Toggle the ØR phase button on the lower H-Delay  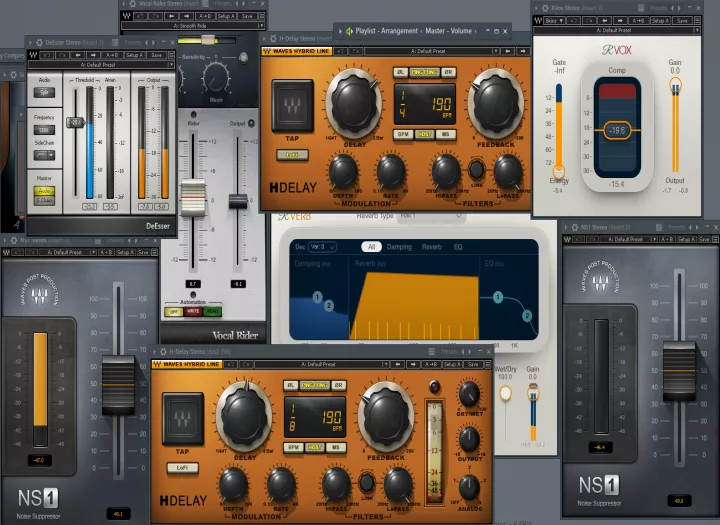pos(338,385)
